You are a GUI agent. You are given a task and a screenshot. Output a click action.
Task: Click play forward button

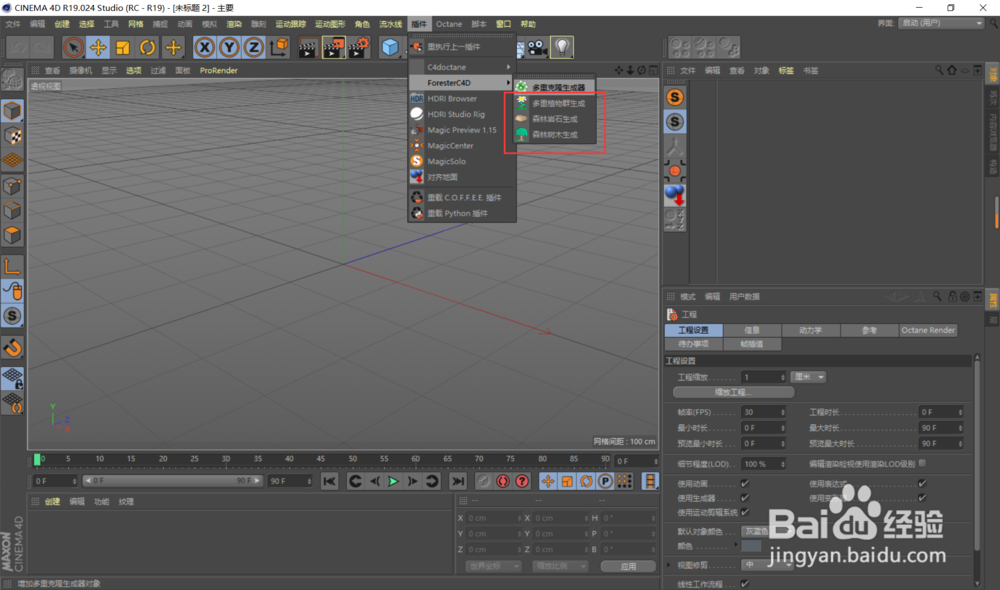393,482
